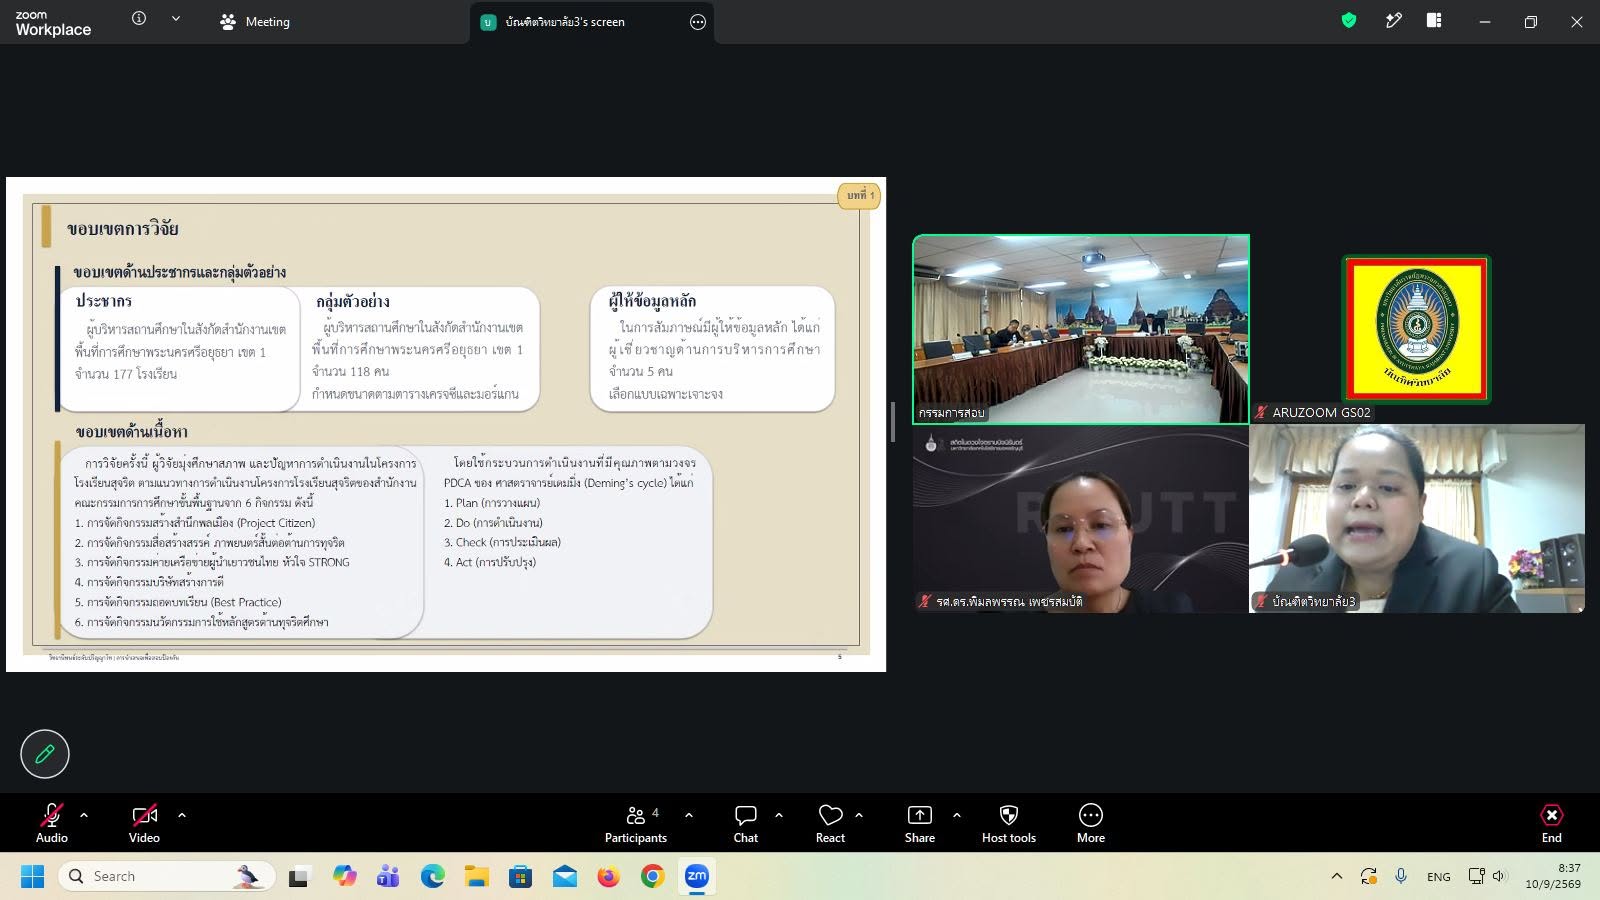
Task: Click the green encryption shield icon
Action: pyautogui.click(x=1349, y=20)
